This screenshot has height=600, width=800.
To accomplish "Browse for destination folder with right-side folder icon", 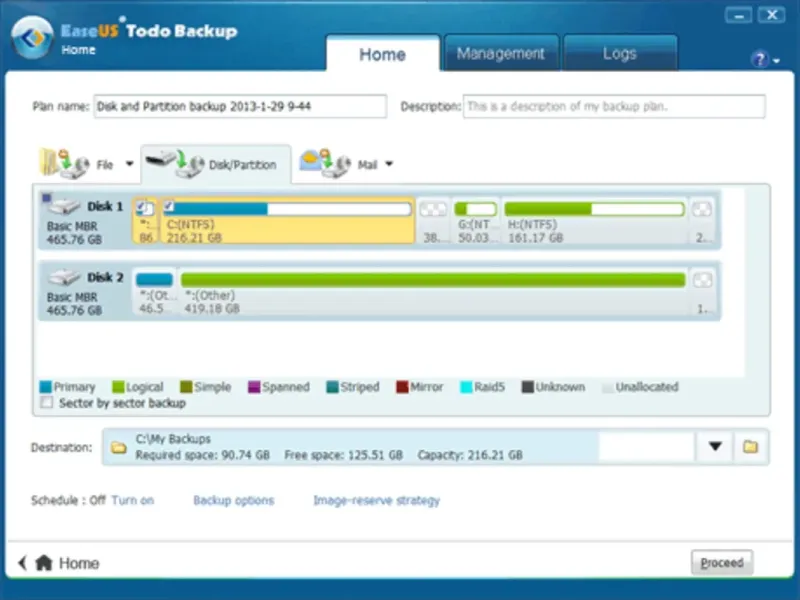I will click(x=750, y=447).
